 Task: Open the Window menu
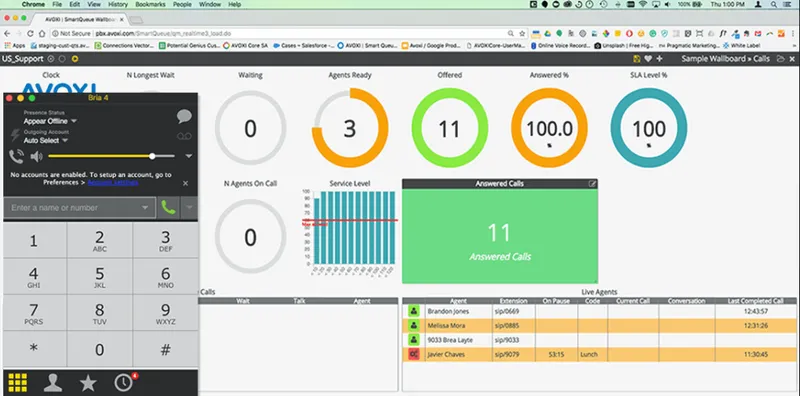[210, 4]
